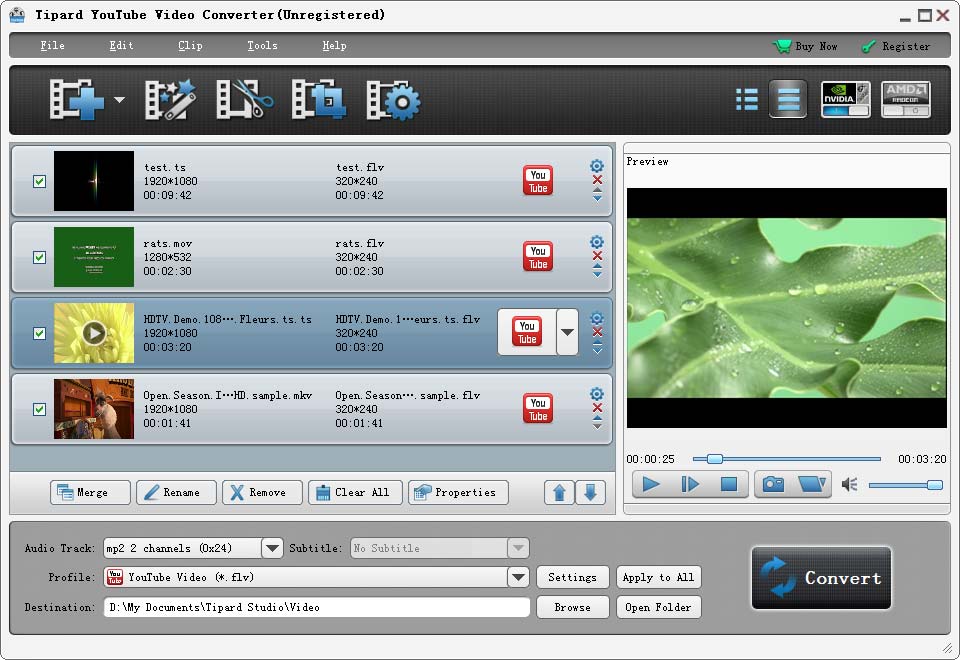The height and width of the screenshot is (660, 960).
Task: Click YouTube profile icon for Open Season row
Action: pyautogui.click(x=538, y=408)
